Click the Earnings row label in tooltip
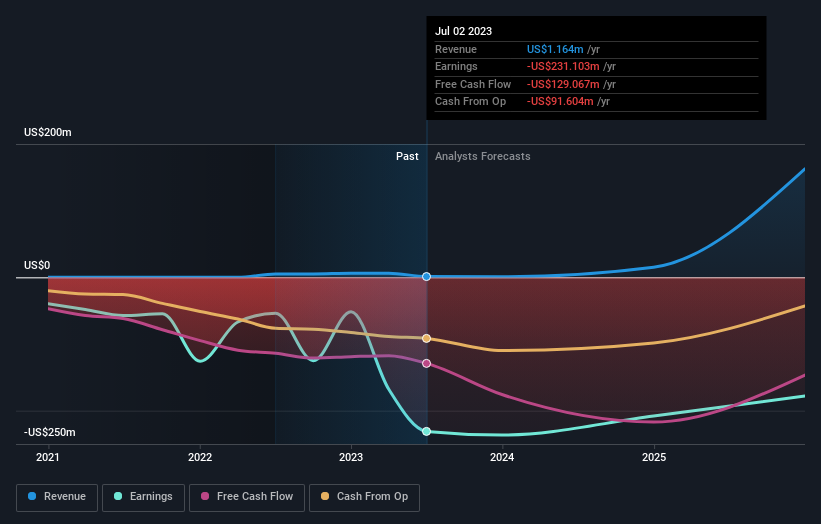This screenshot has height=524, width=821. [x=456, y=66]
